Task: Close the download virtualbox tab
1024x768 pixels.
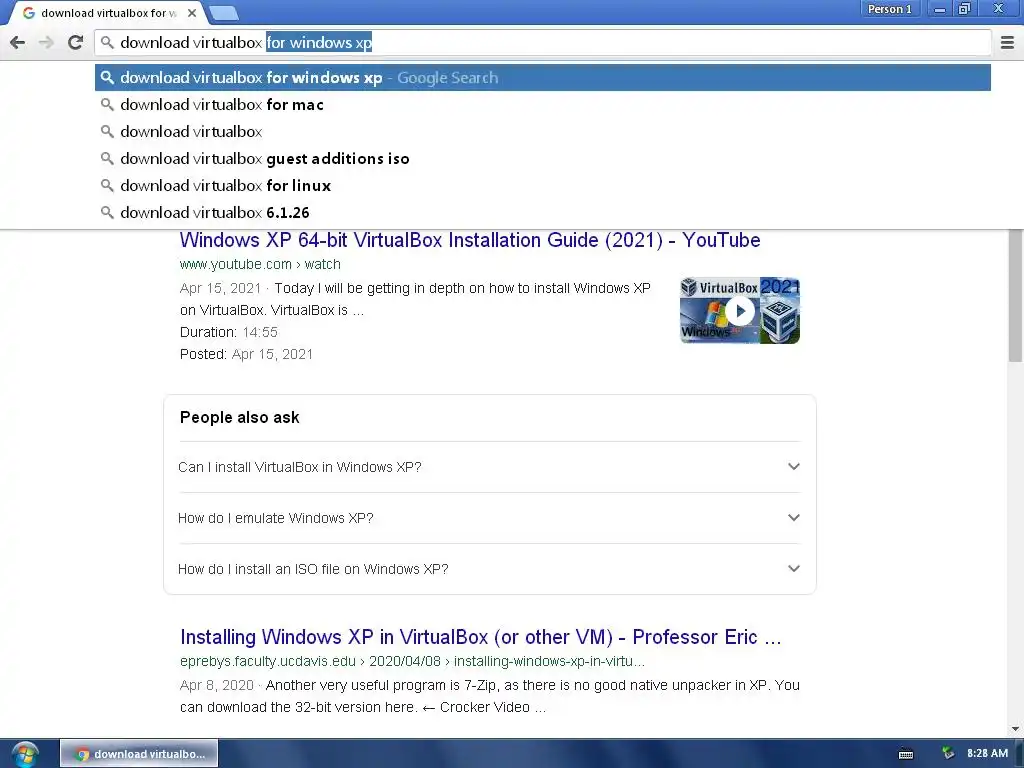Action: pyautogui.click(x=192, y=12)
